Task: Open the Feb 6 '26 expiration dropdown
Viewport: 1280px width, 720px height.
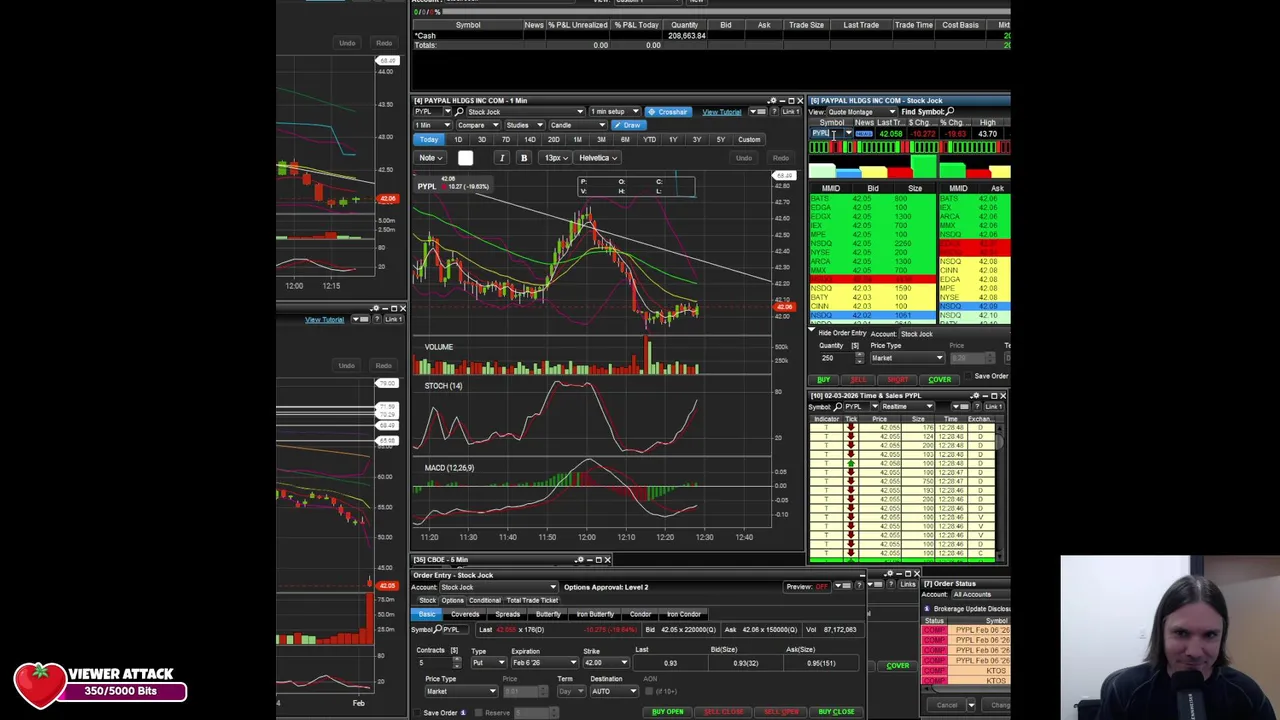Action: [544, 662]
